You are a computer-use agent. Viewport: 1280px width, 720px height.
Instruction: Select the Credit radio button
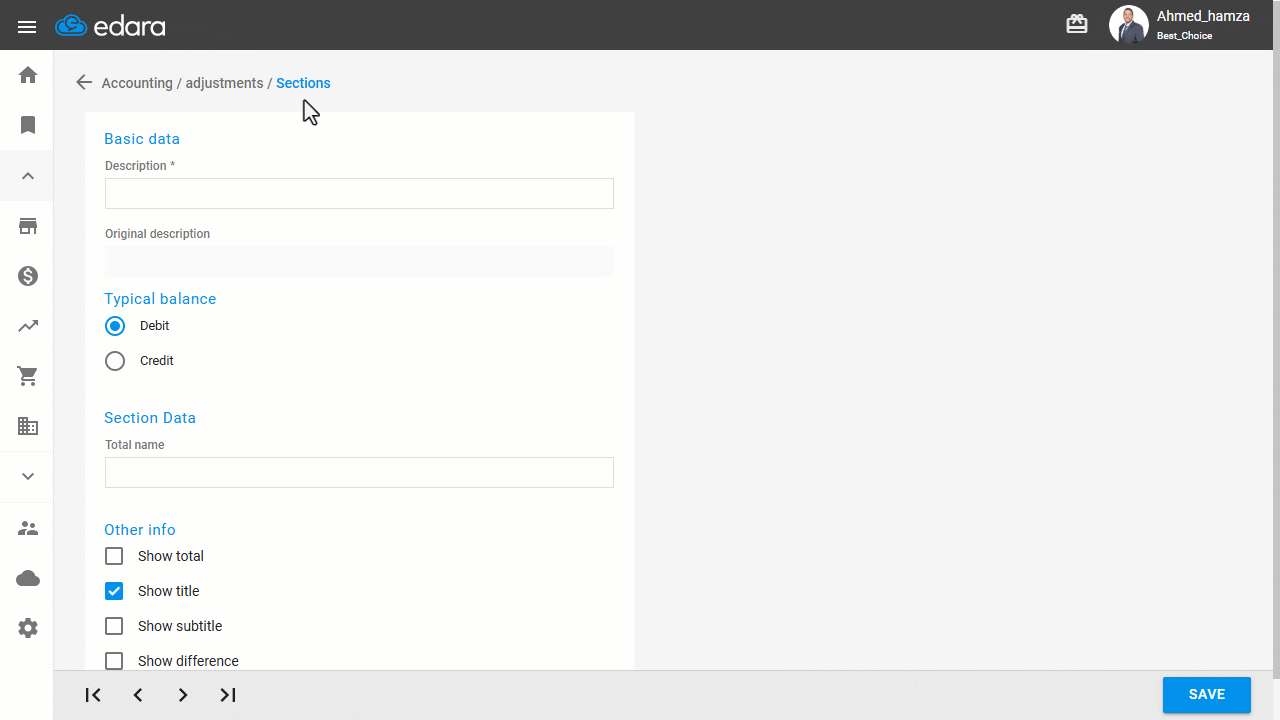tap(115, 361)
